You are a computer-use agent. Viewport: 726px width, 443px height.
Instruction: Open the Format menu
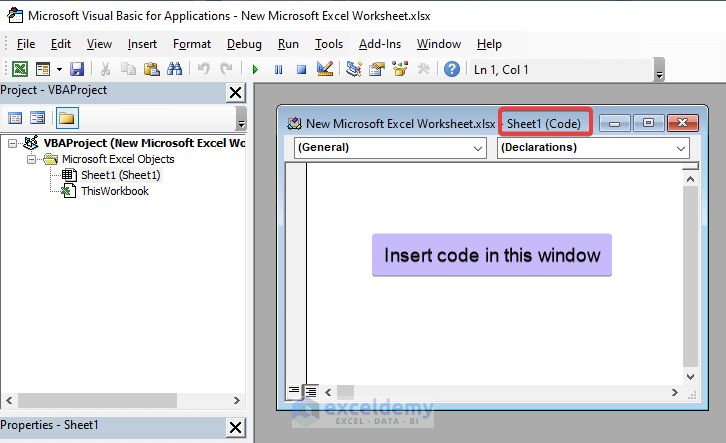(x=192, y=44)
